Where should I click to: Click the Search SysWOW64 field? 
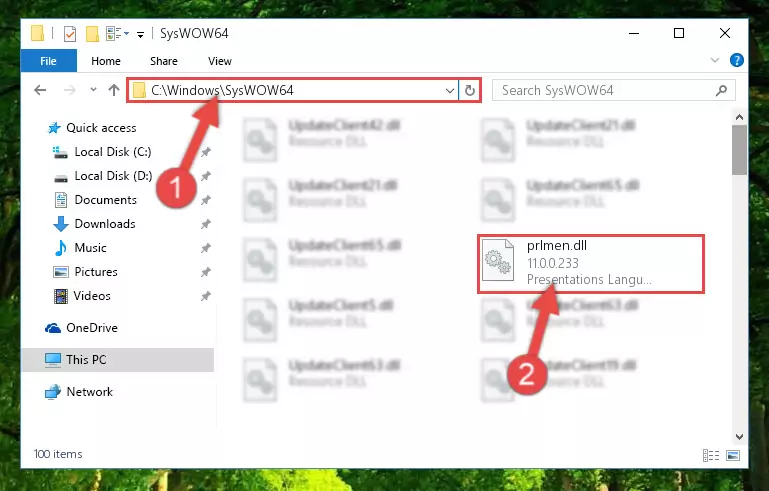(x=614, y=90)
